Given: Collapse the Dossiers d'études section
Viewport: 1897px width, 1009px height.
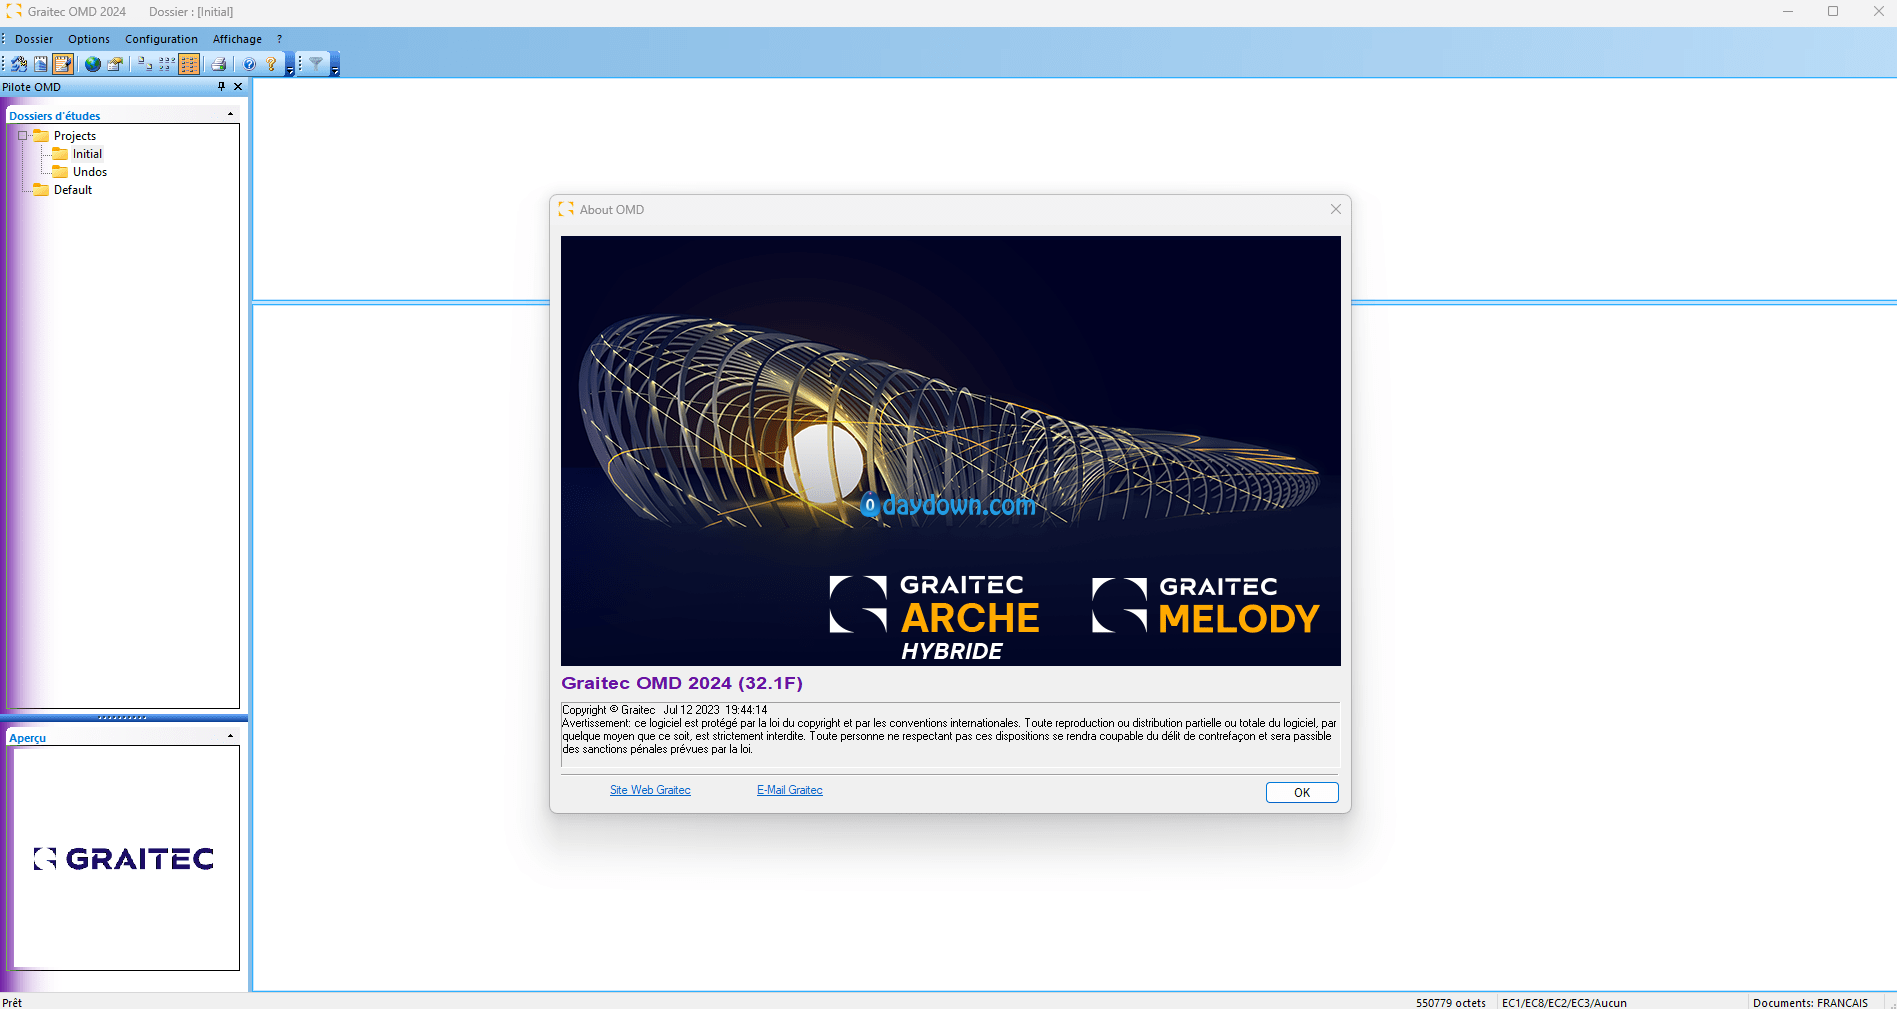Looking at the screenshot, I should click(231, 114).
